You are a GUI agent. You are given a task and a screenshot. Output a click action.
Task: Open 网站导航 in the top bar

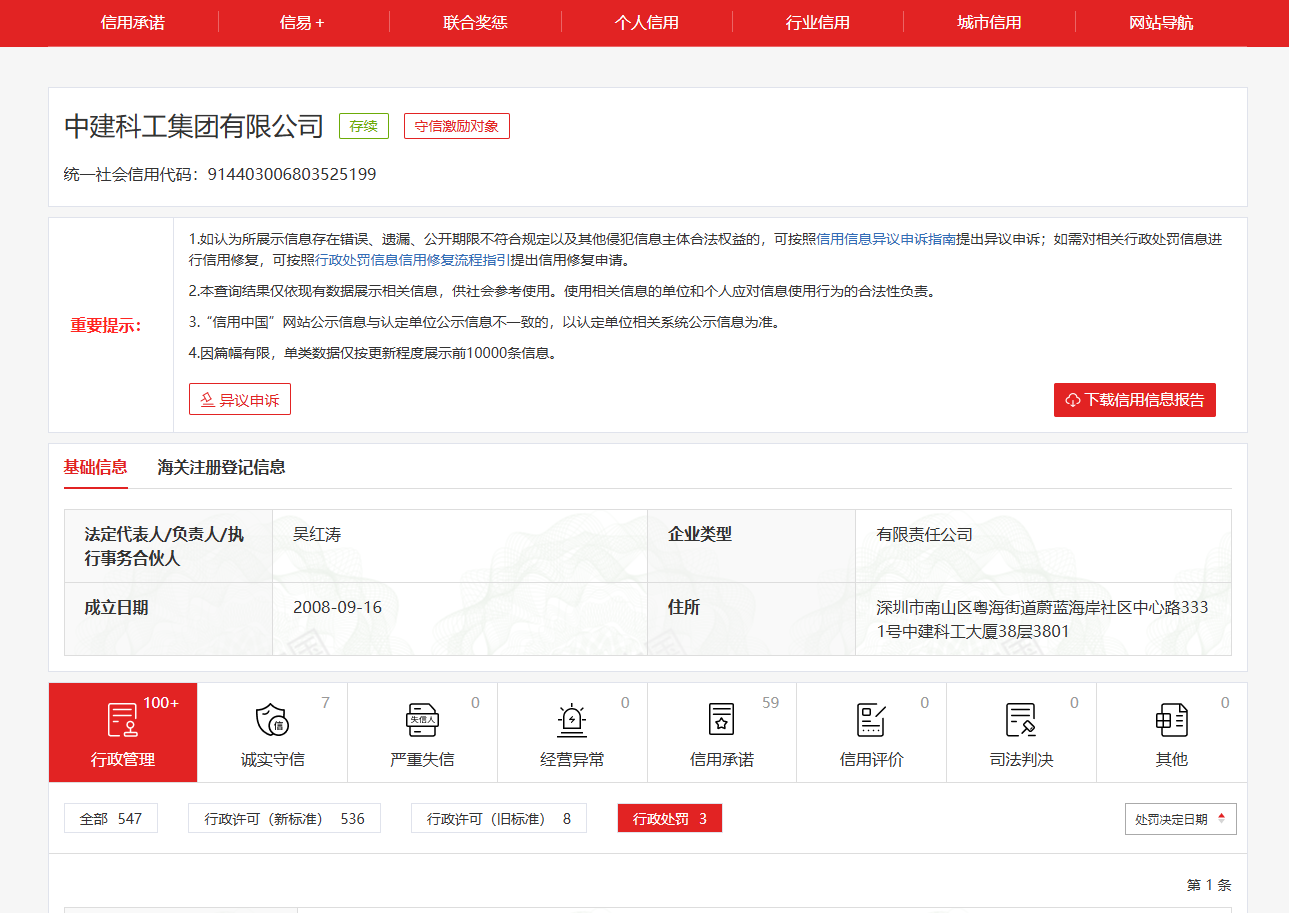(1161, 22)
